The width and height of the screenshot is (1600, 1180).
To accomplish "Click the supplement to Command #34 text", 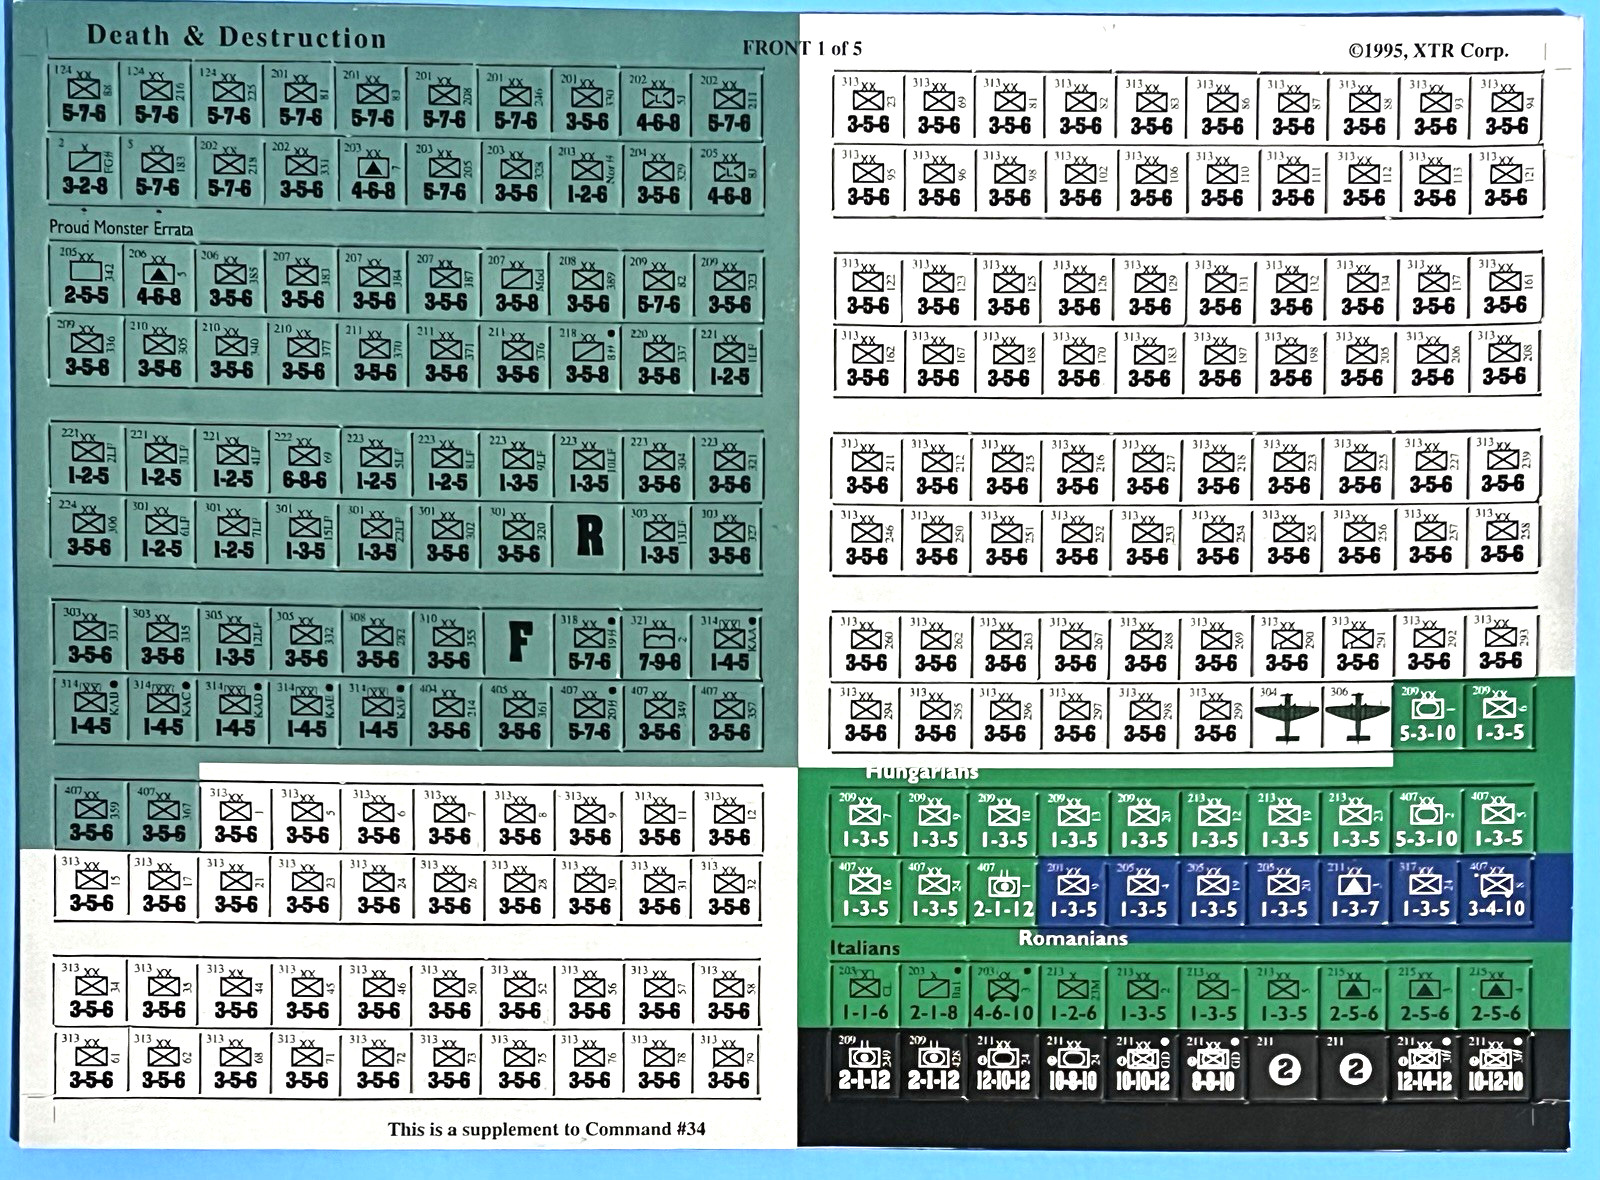I will pyautogui.click(x=547, y=1129).
